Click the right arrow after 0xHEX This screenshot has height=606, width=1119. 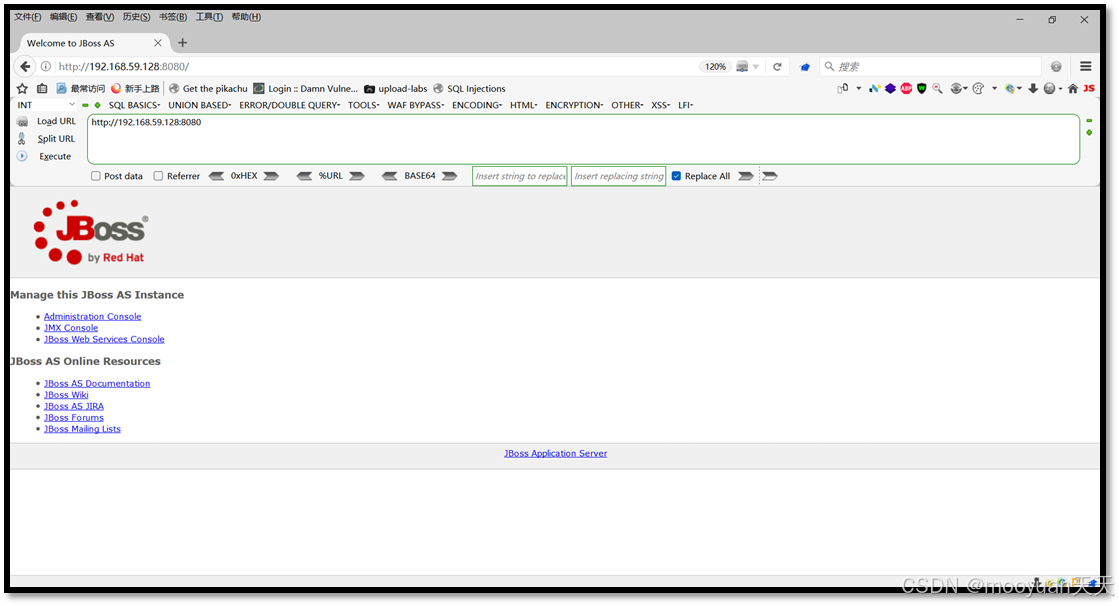pyautogui.click(x=271, y=176)
